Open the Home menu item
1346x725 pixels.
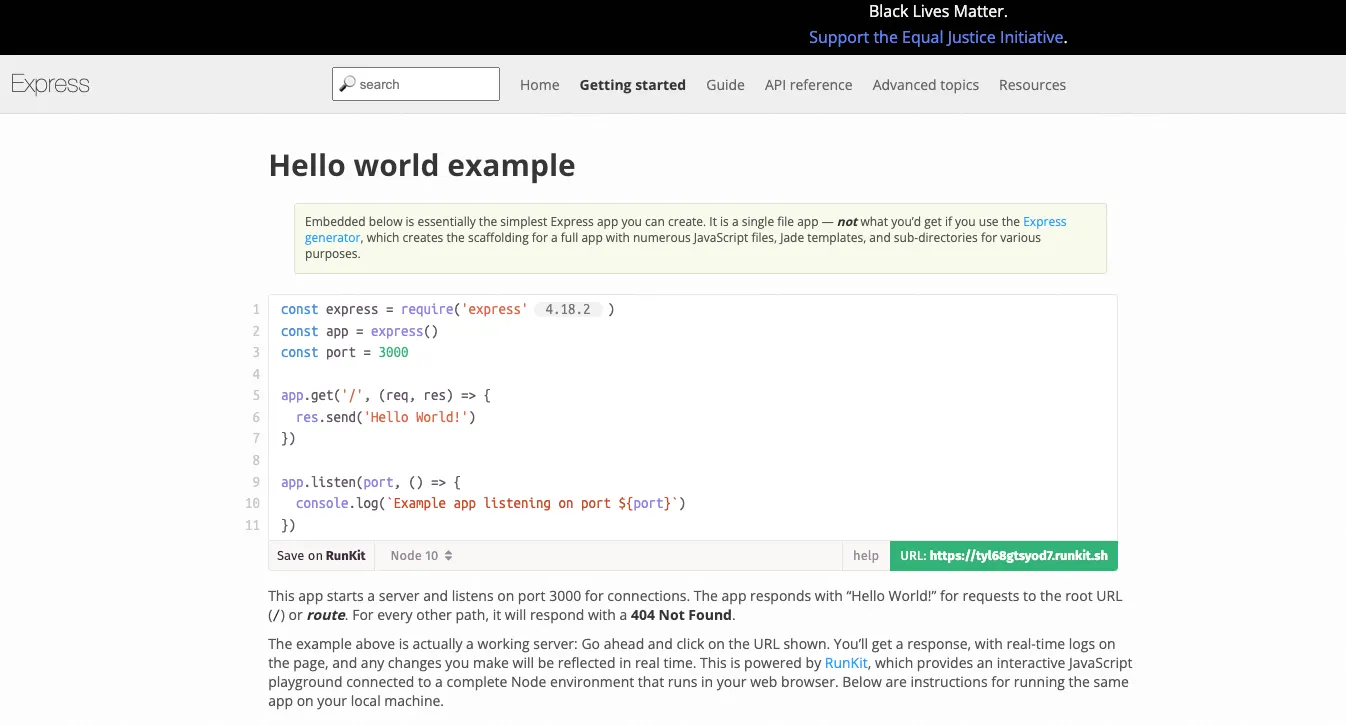point(540,85)
